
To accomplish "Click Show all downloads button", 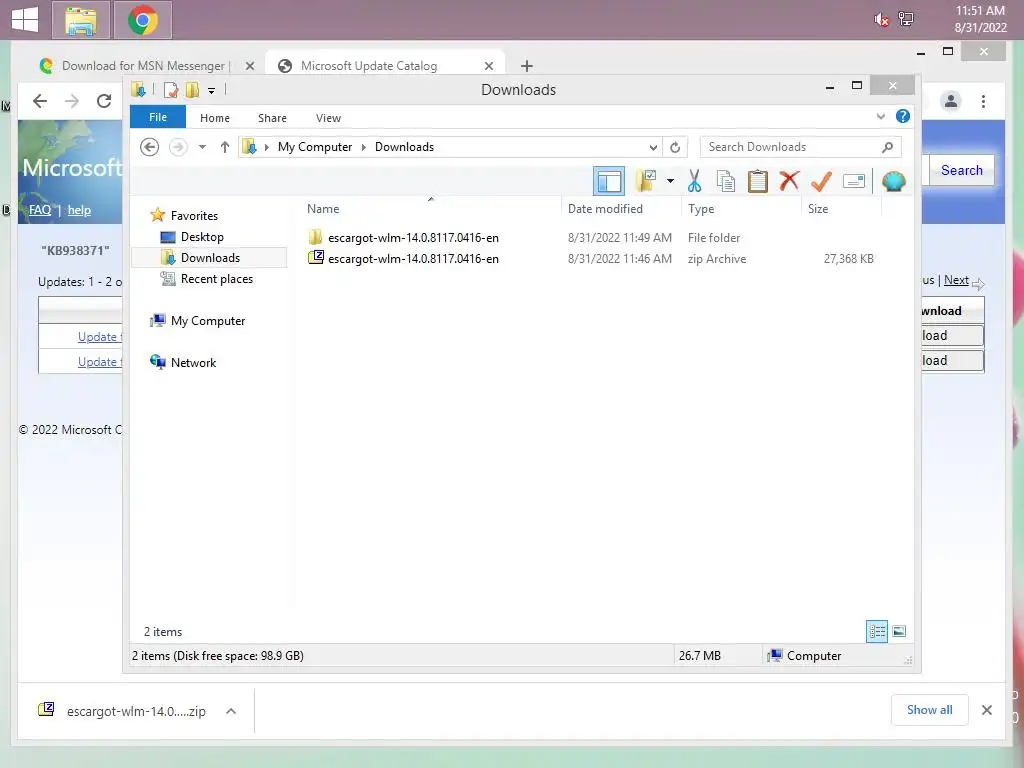I will pos(929,710).
